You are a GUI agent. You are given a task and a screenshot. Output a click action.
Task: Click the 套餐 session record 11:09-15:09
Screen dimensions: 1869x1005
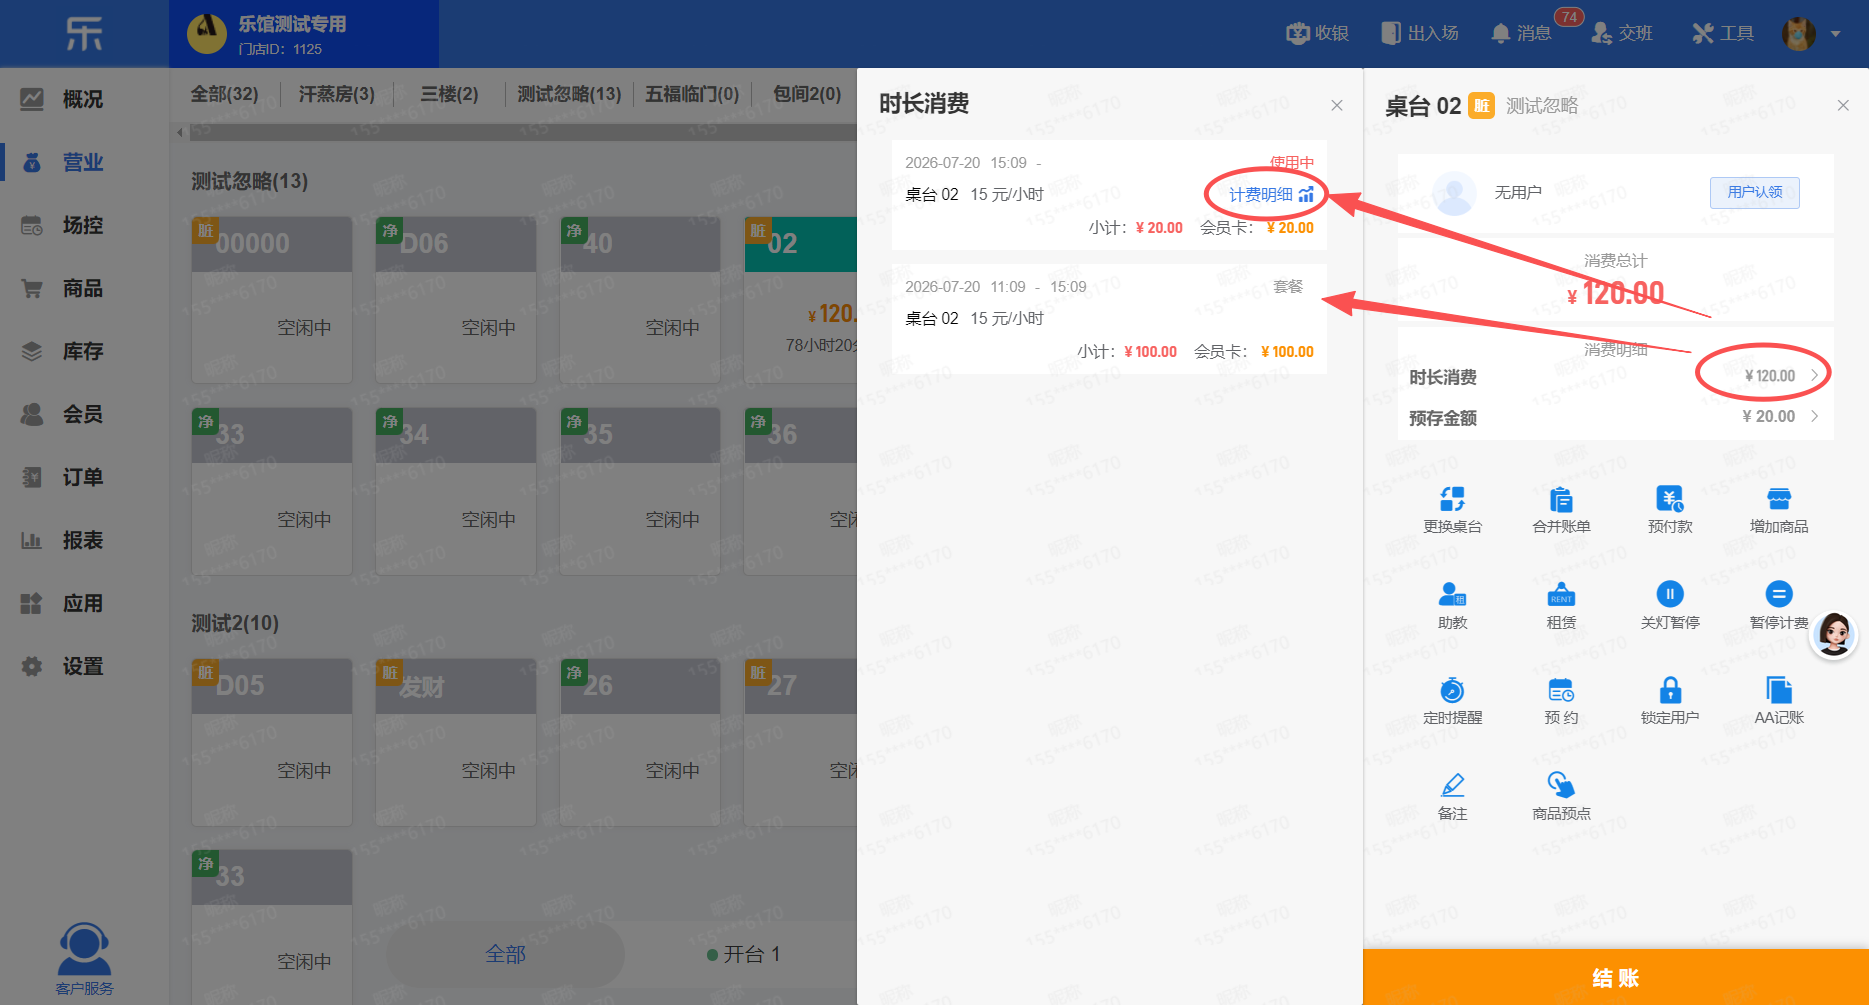1109,319
